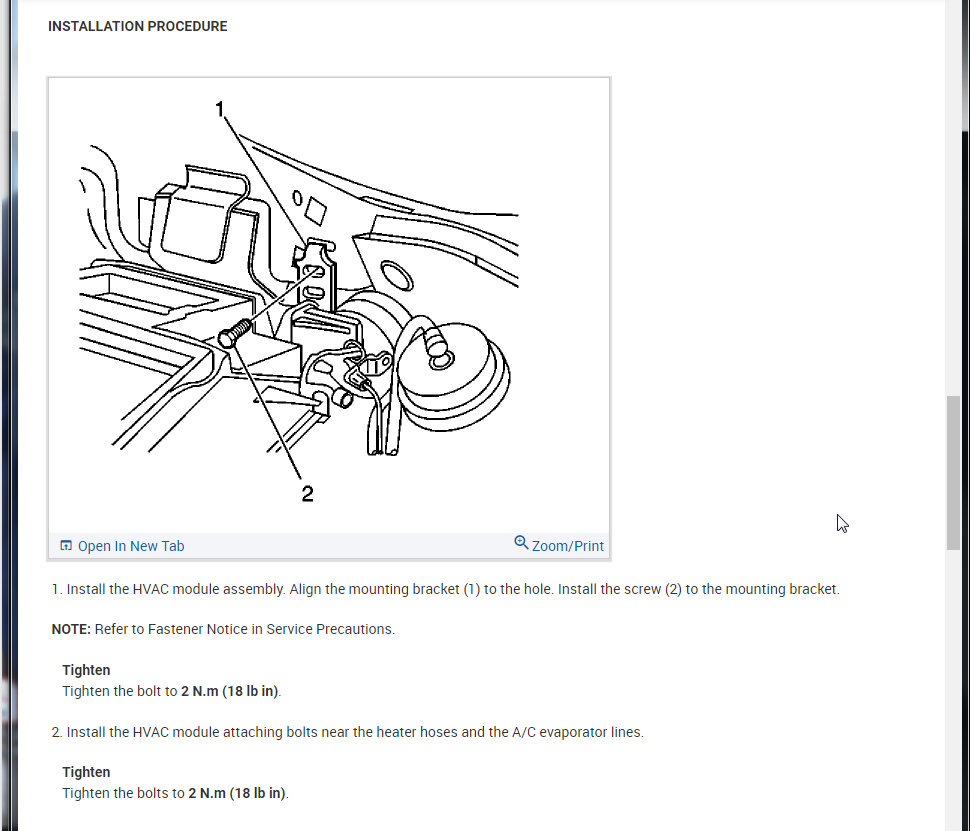
Task: Click the NOTE about the Fastener Notice
Action: (x=223, y=629)
